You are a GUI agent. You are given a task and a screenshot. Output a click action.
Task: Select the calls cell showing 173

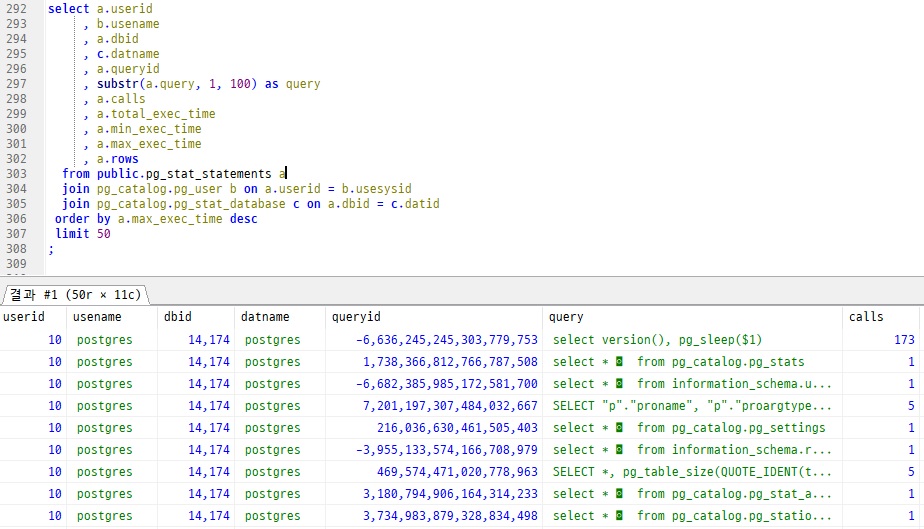coord(880,340)
